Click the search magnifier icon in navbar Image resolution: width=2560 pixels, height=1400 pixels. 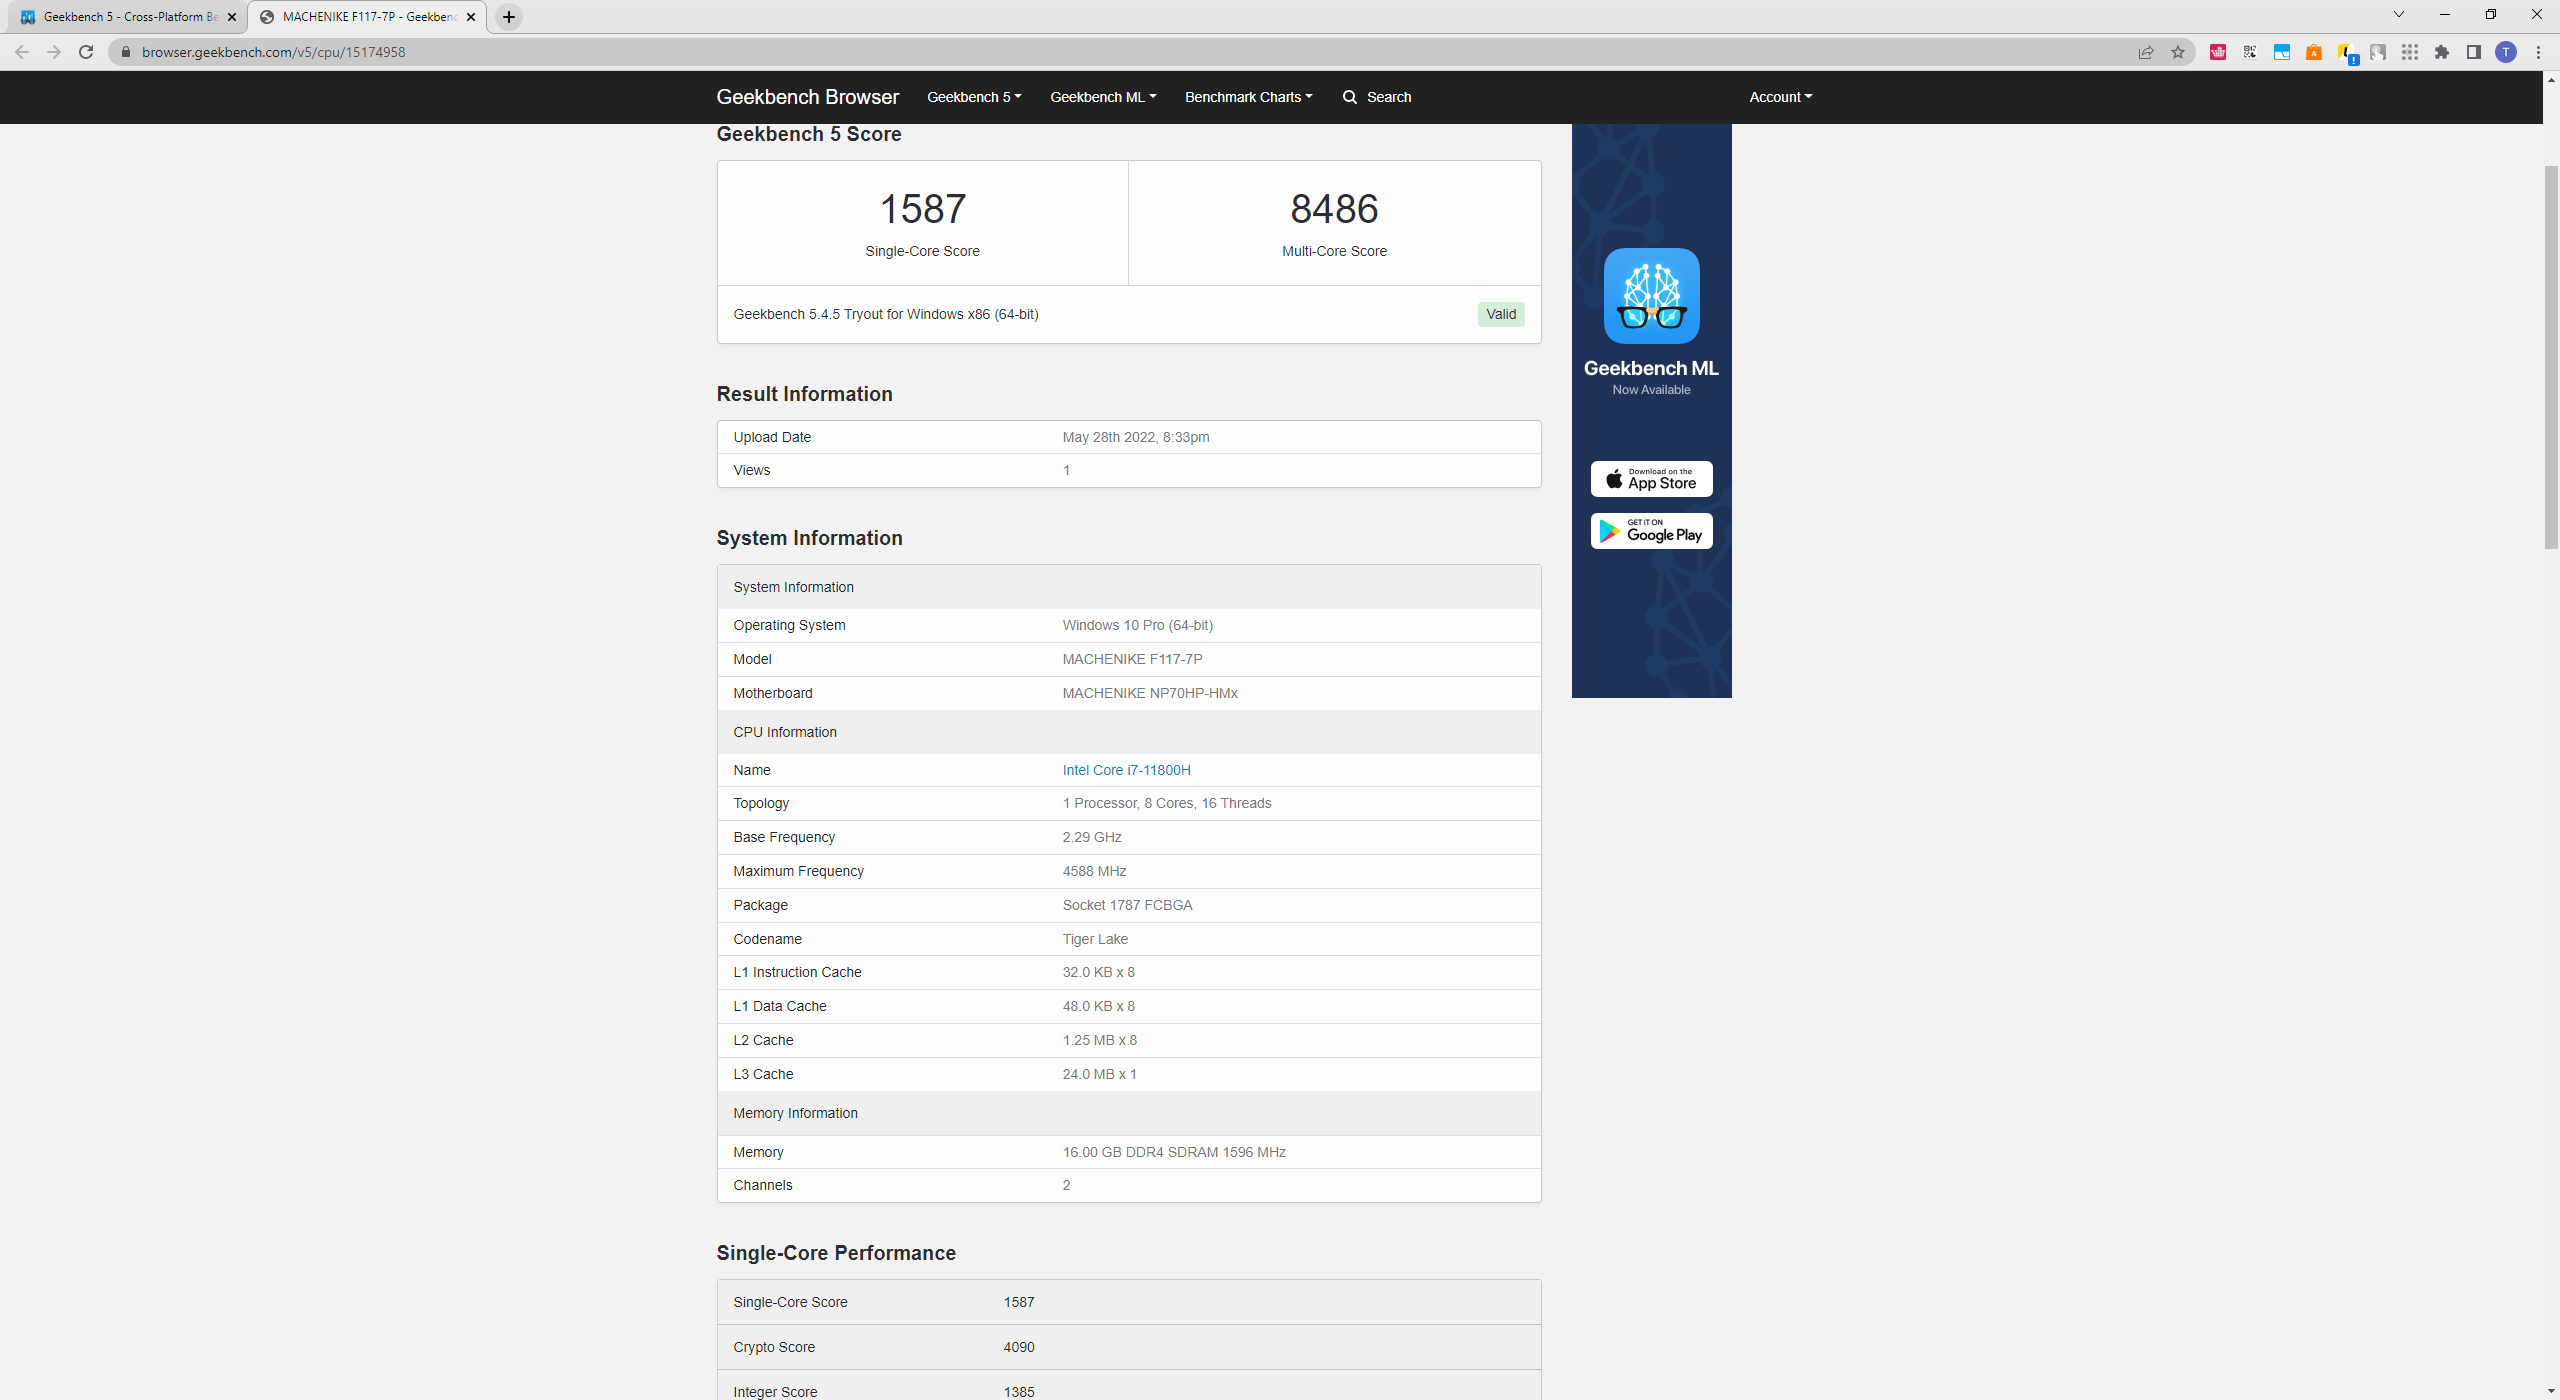1350,97
